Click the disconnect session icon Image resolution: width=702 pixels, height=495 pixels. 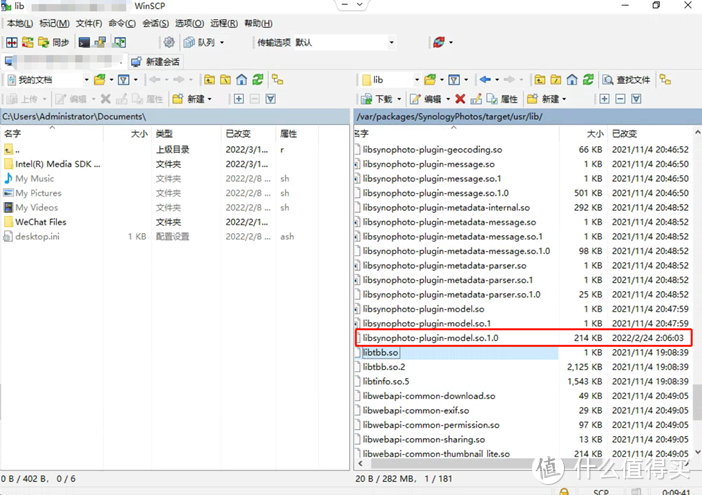tap(439, 43)
